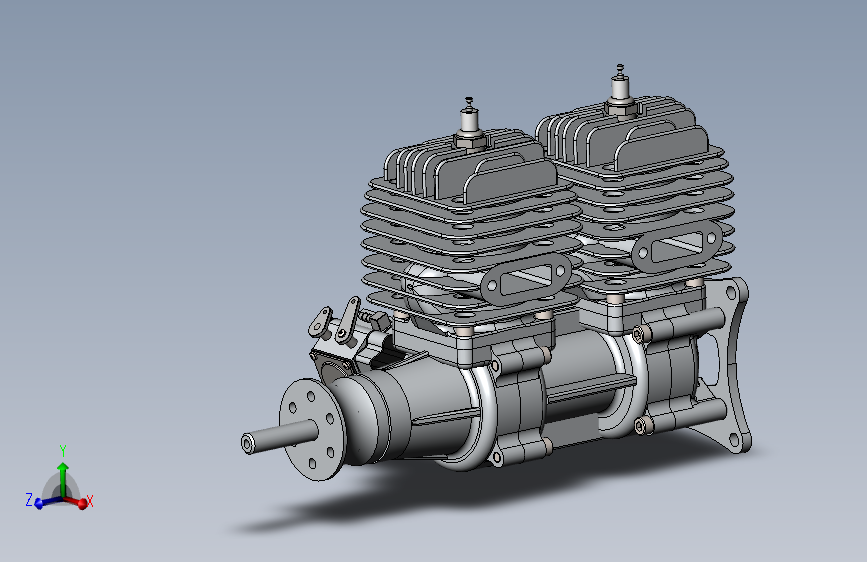Image resolution: width=867 pixels, height=562 pixels.
Task: Select the exhaust port flange on front cylinder
Action: click(526, 280)
